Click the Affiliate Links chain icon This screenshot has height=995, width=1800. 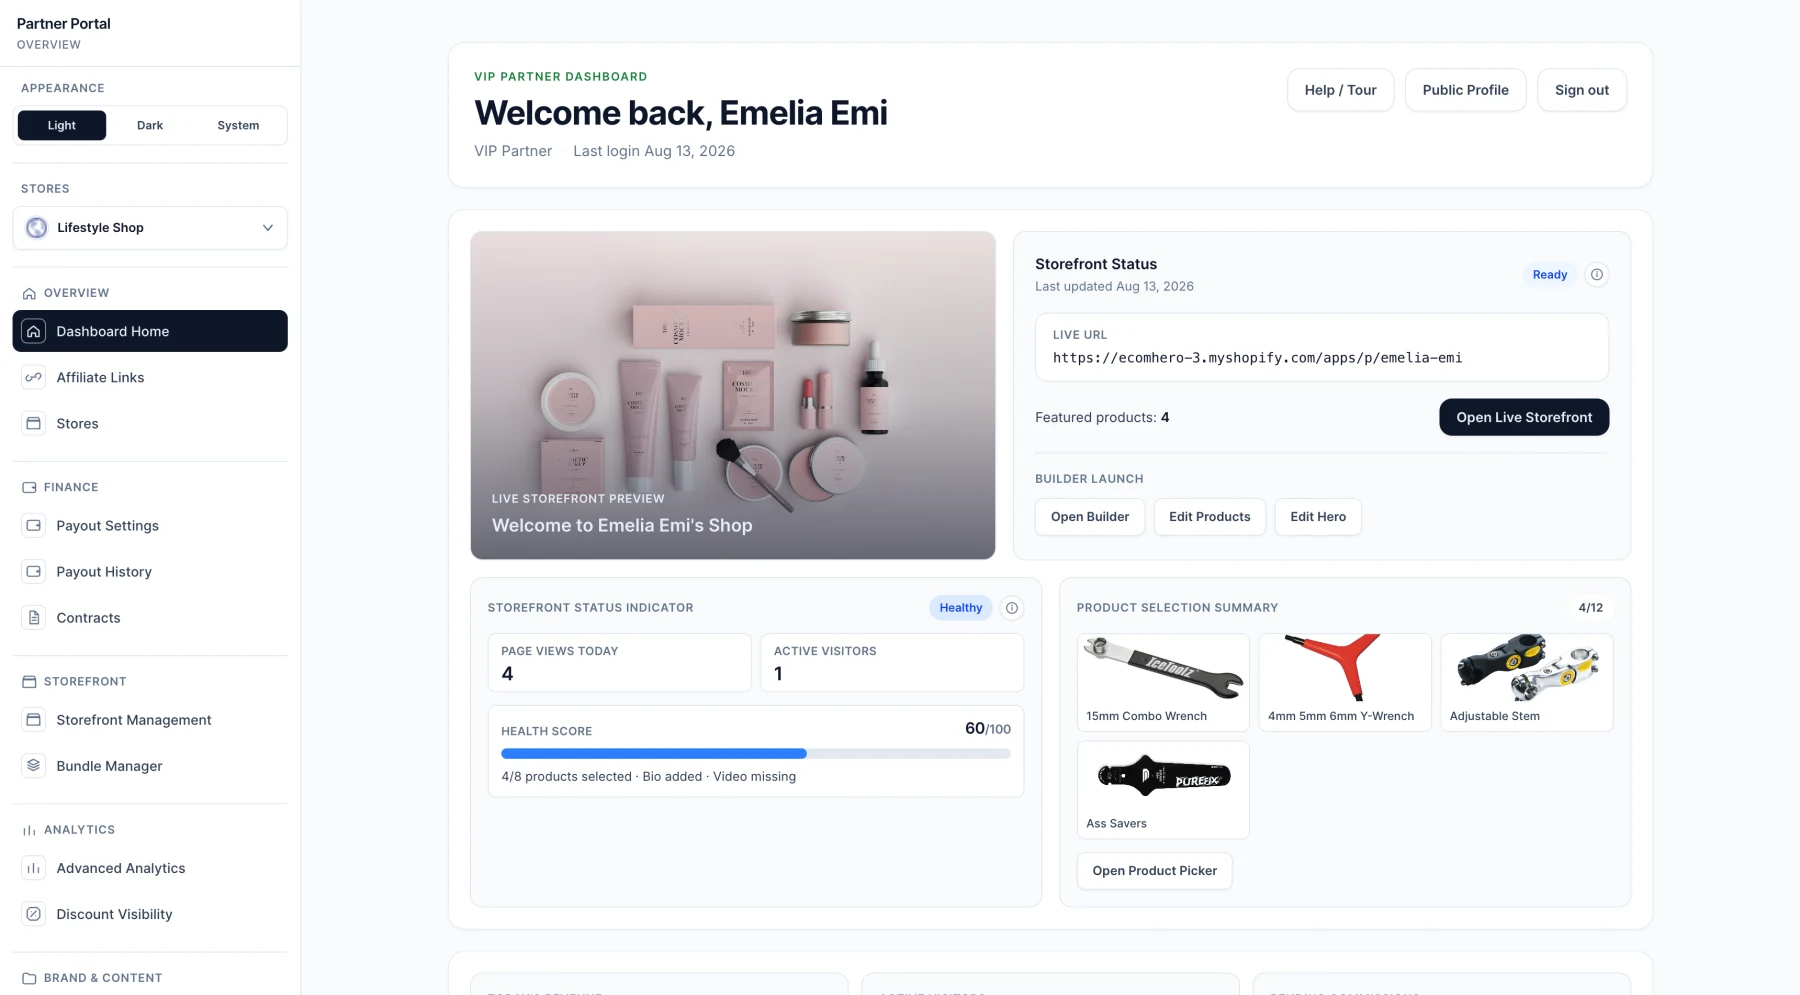tap(34, 377)
